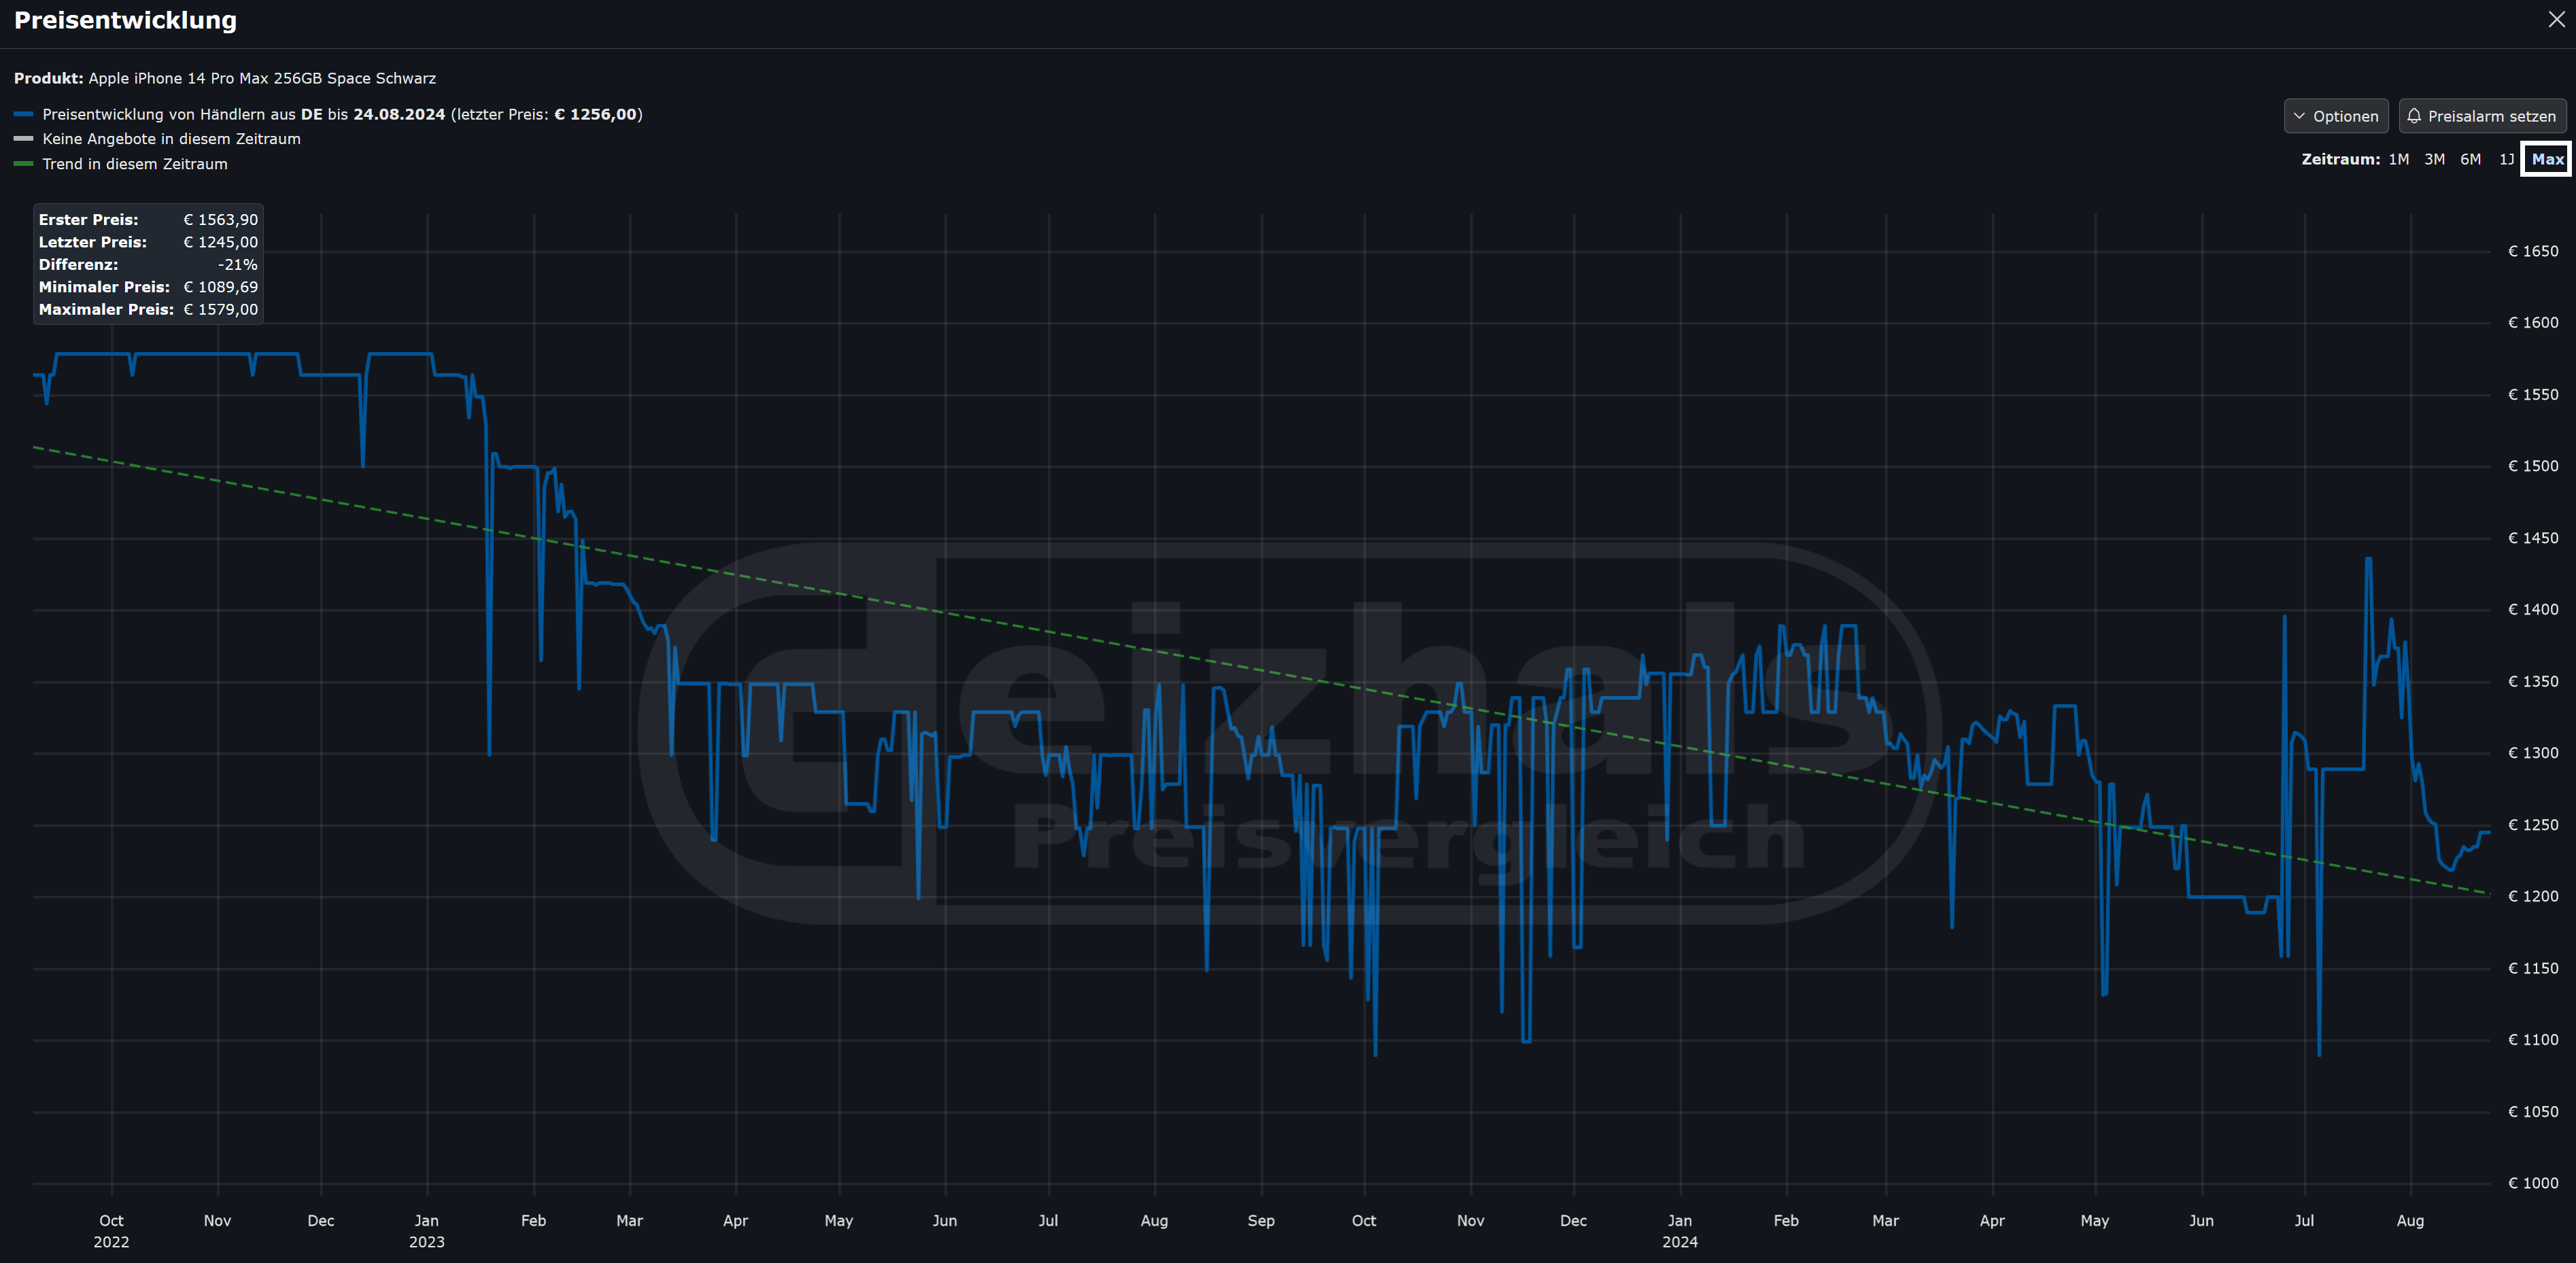This screenshot has height=1263, width=2576.
Task: Click the Maximaler Preis value in stats box
Action: [x=220, y=309]
